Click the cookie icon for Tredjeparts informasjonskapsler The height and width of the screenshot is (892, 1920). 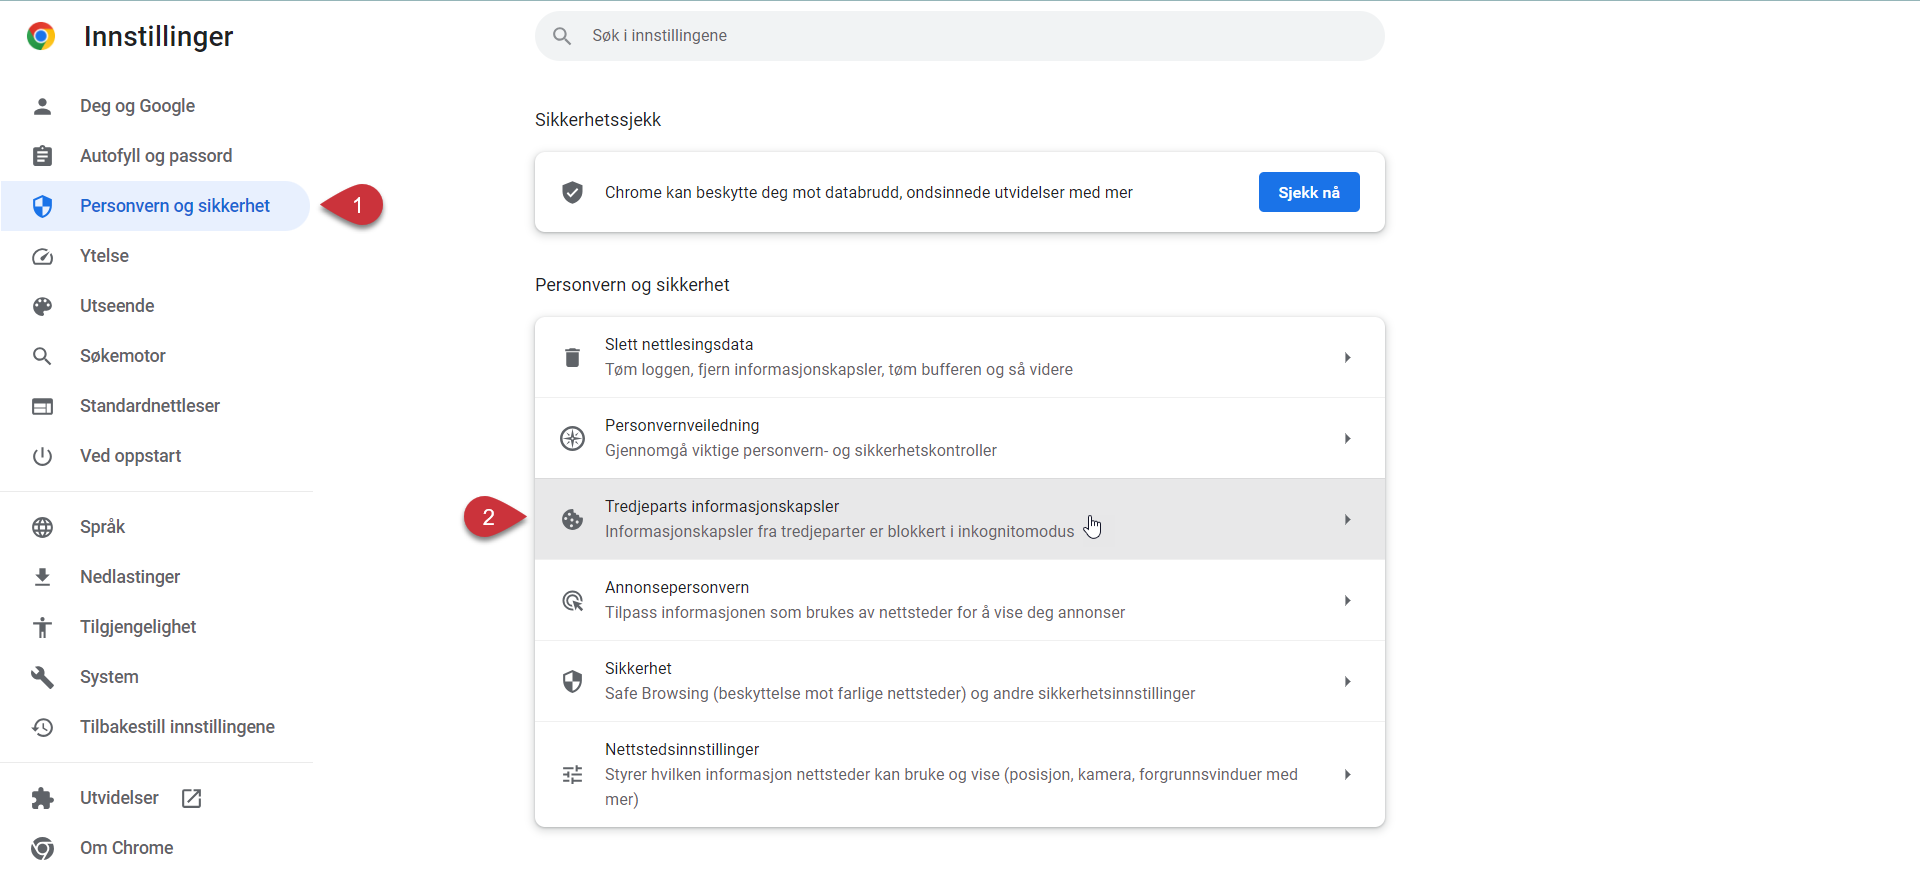(572, 519)
